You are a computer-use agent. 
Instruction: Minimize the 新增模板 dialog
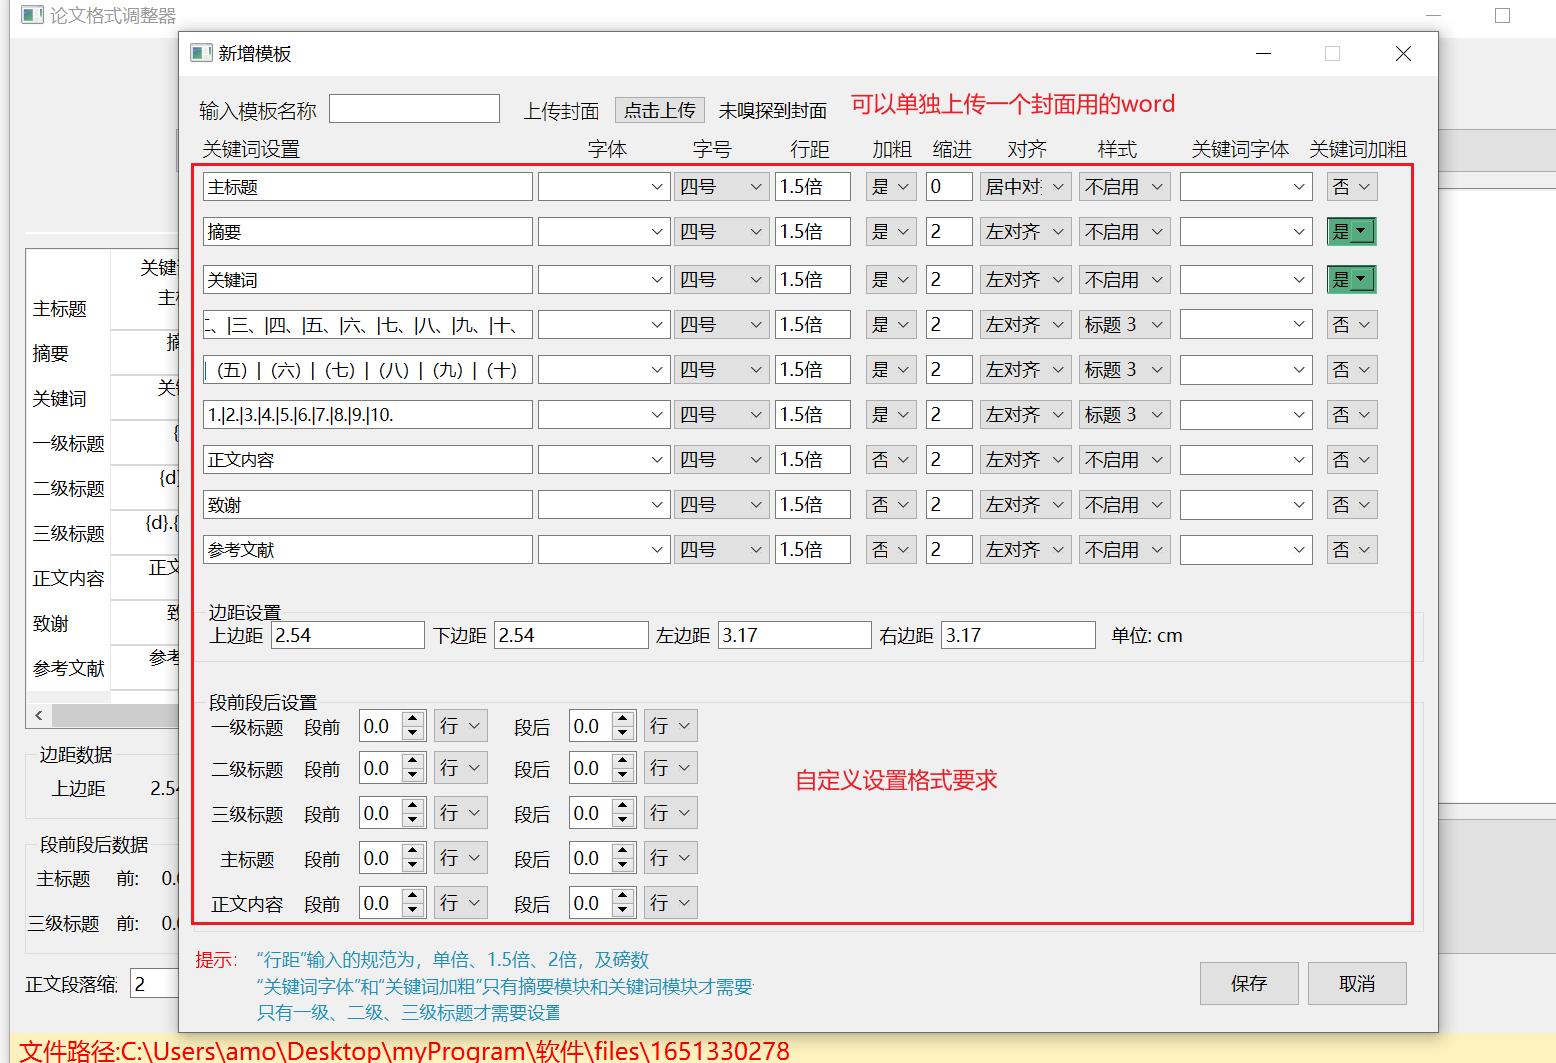pos(1263,54)
